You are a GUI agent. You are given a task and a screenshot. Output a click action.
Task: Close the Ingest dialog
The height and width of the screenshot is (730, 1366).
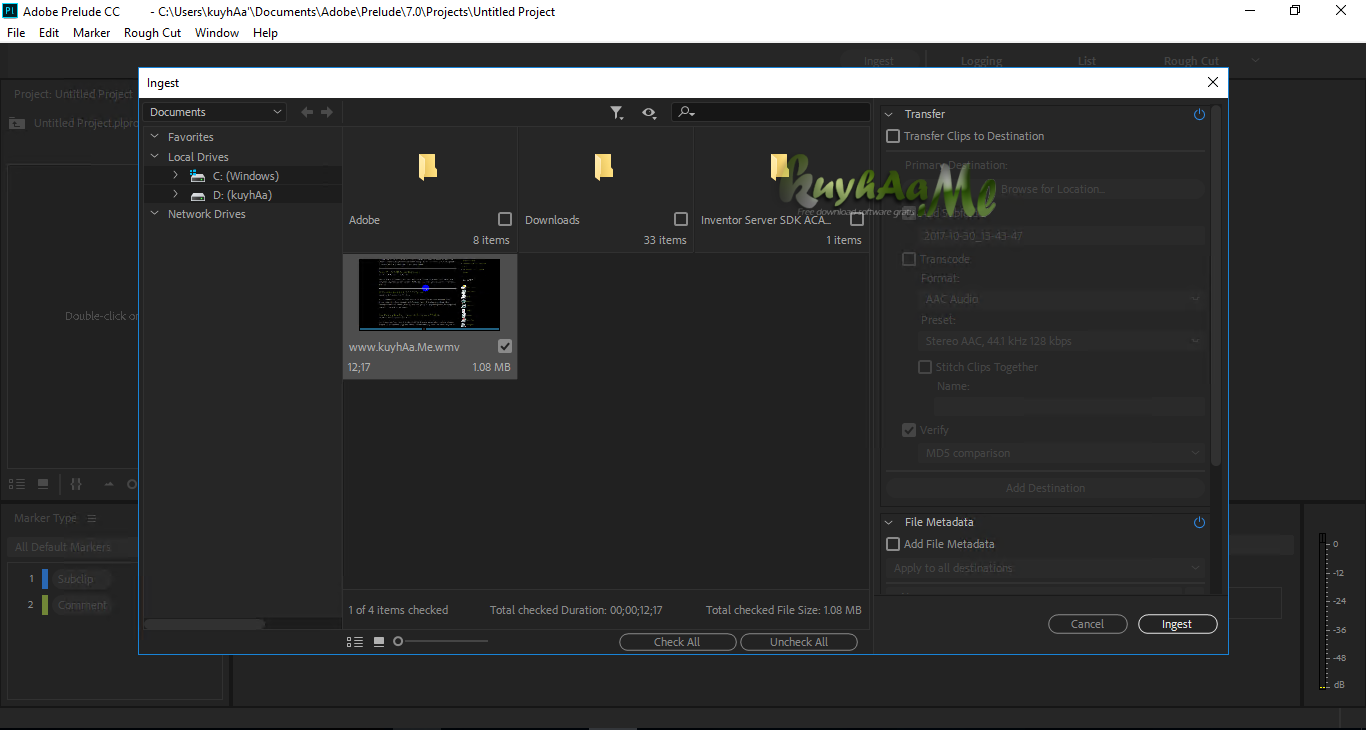(1213, 83)
